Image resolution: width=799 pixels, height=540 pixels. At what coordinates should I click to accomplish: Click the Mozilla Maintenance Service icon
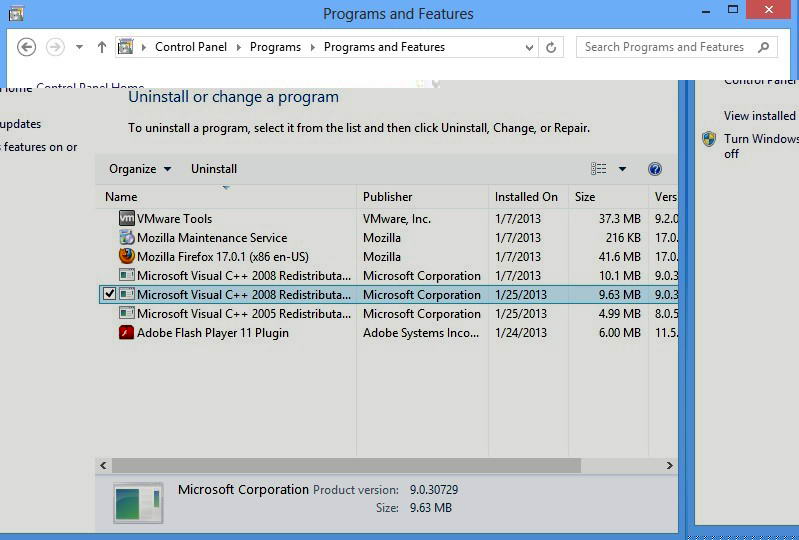[x=126, y=237]
